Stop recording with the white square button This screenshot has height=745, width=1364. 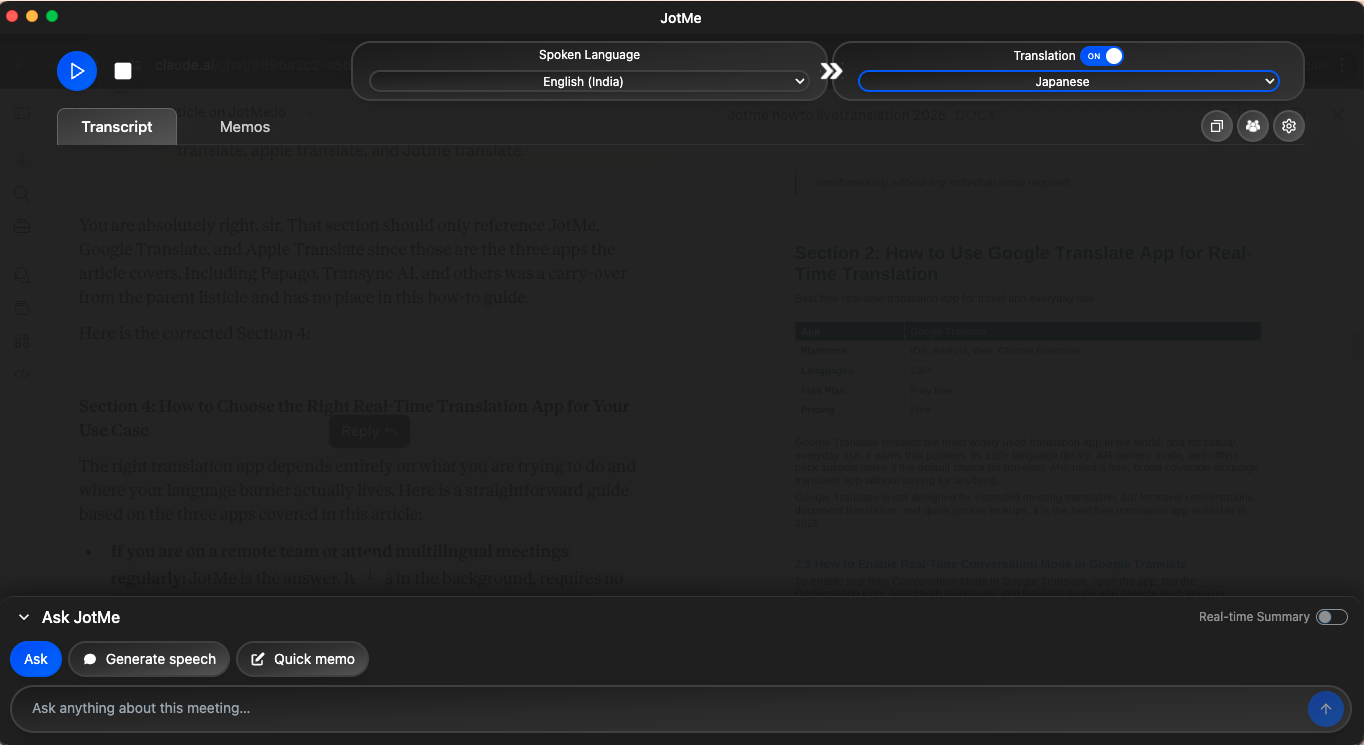click(123, 71)
